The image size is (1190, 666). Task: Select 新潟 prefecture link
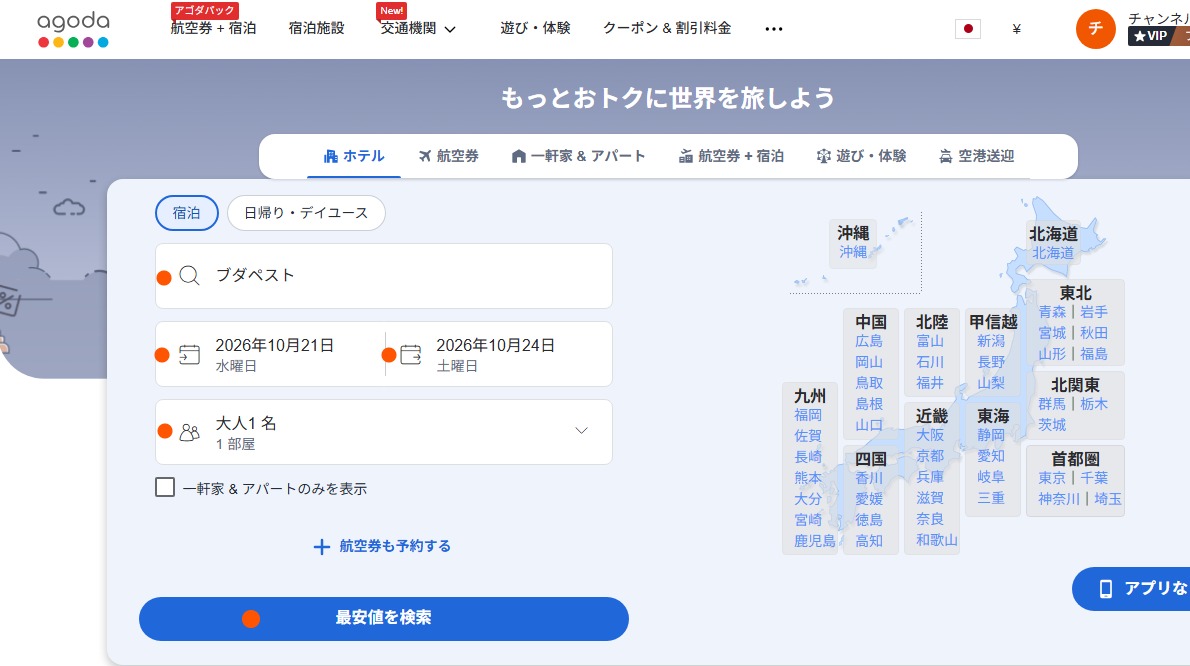(x=991, y=341)
